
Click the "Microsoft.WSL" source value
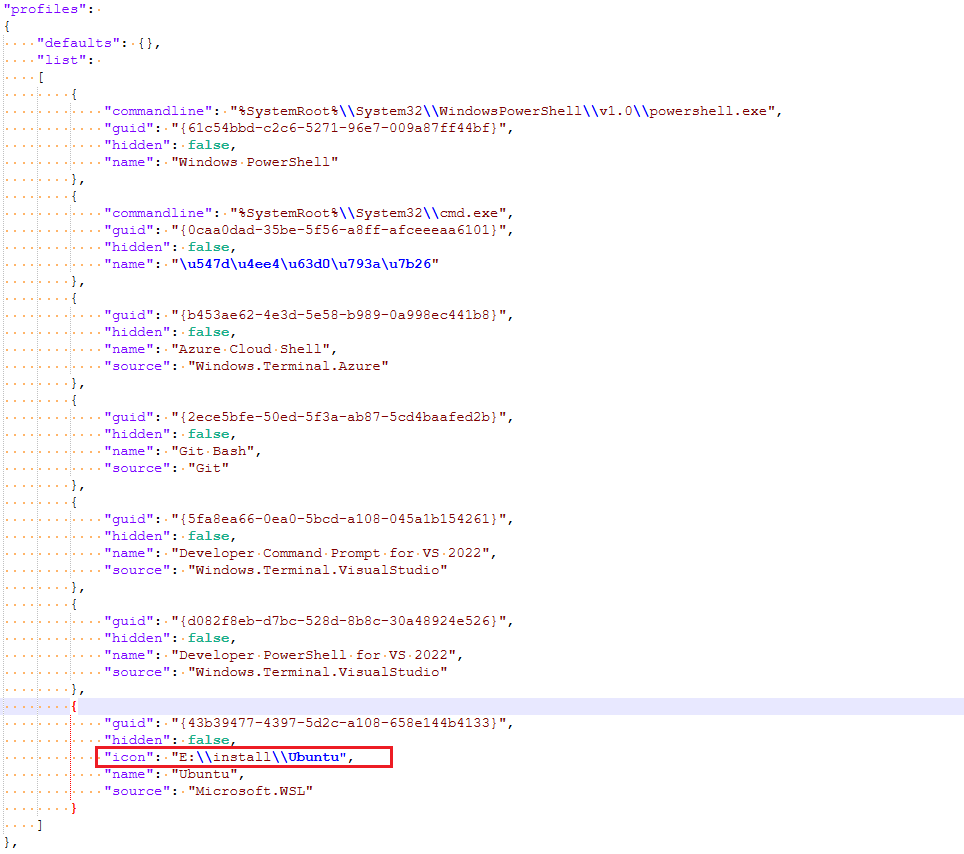[250, 792]
